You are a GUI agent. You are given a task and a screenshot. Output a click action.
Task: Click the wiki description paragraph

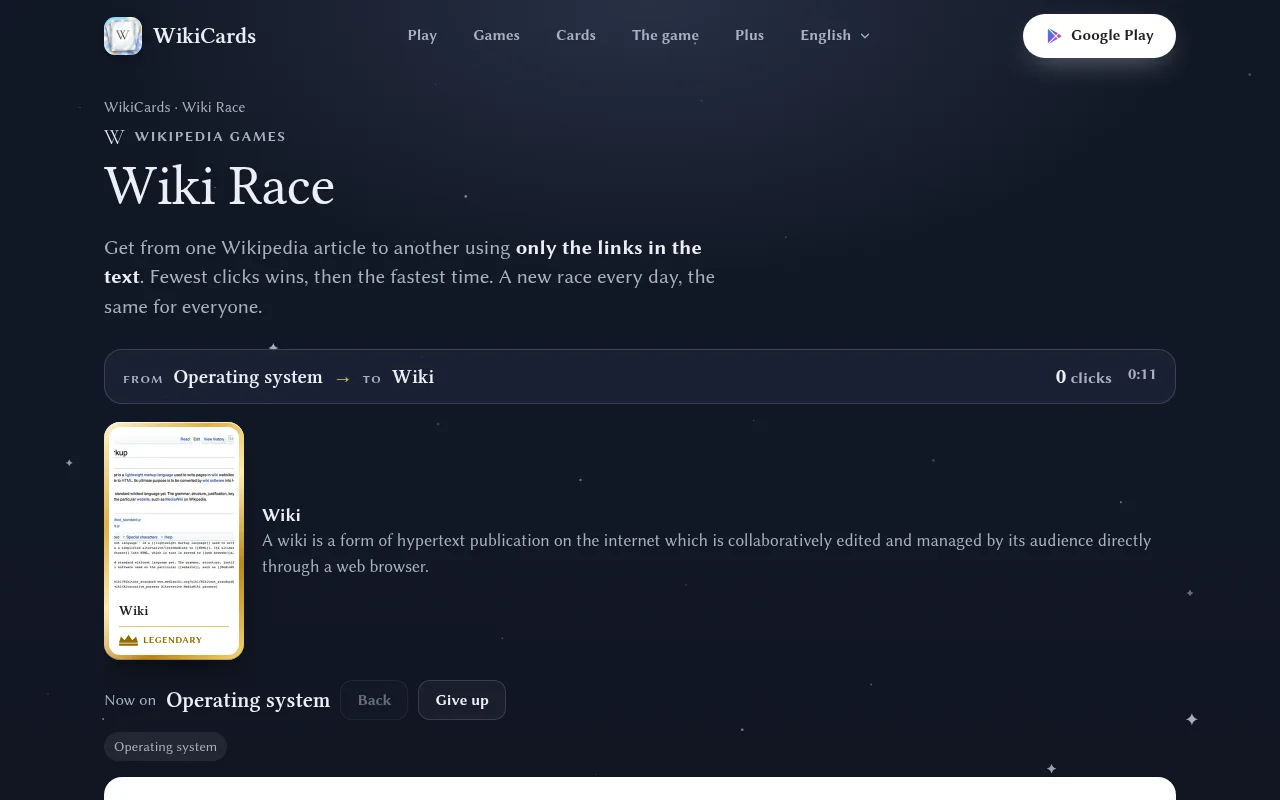pyautogui.click(x=706, y=553)
